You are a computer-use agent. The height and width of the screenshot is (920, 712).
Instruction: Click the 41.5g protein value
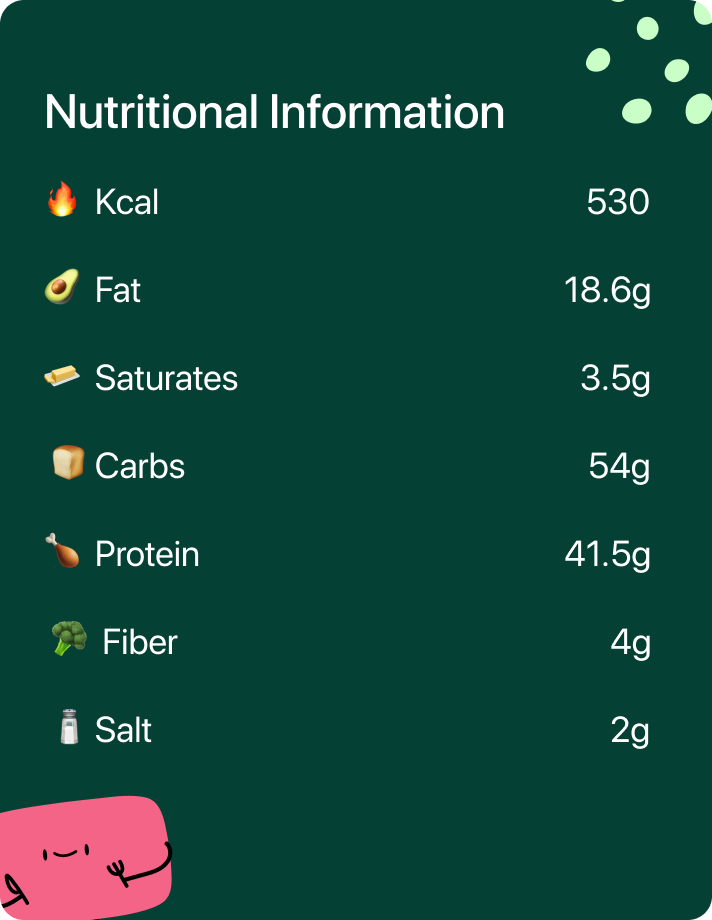click(x=607, y=554)
